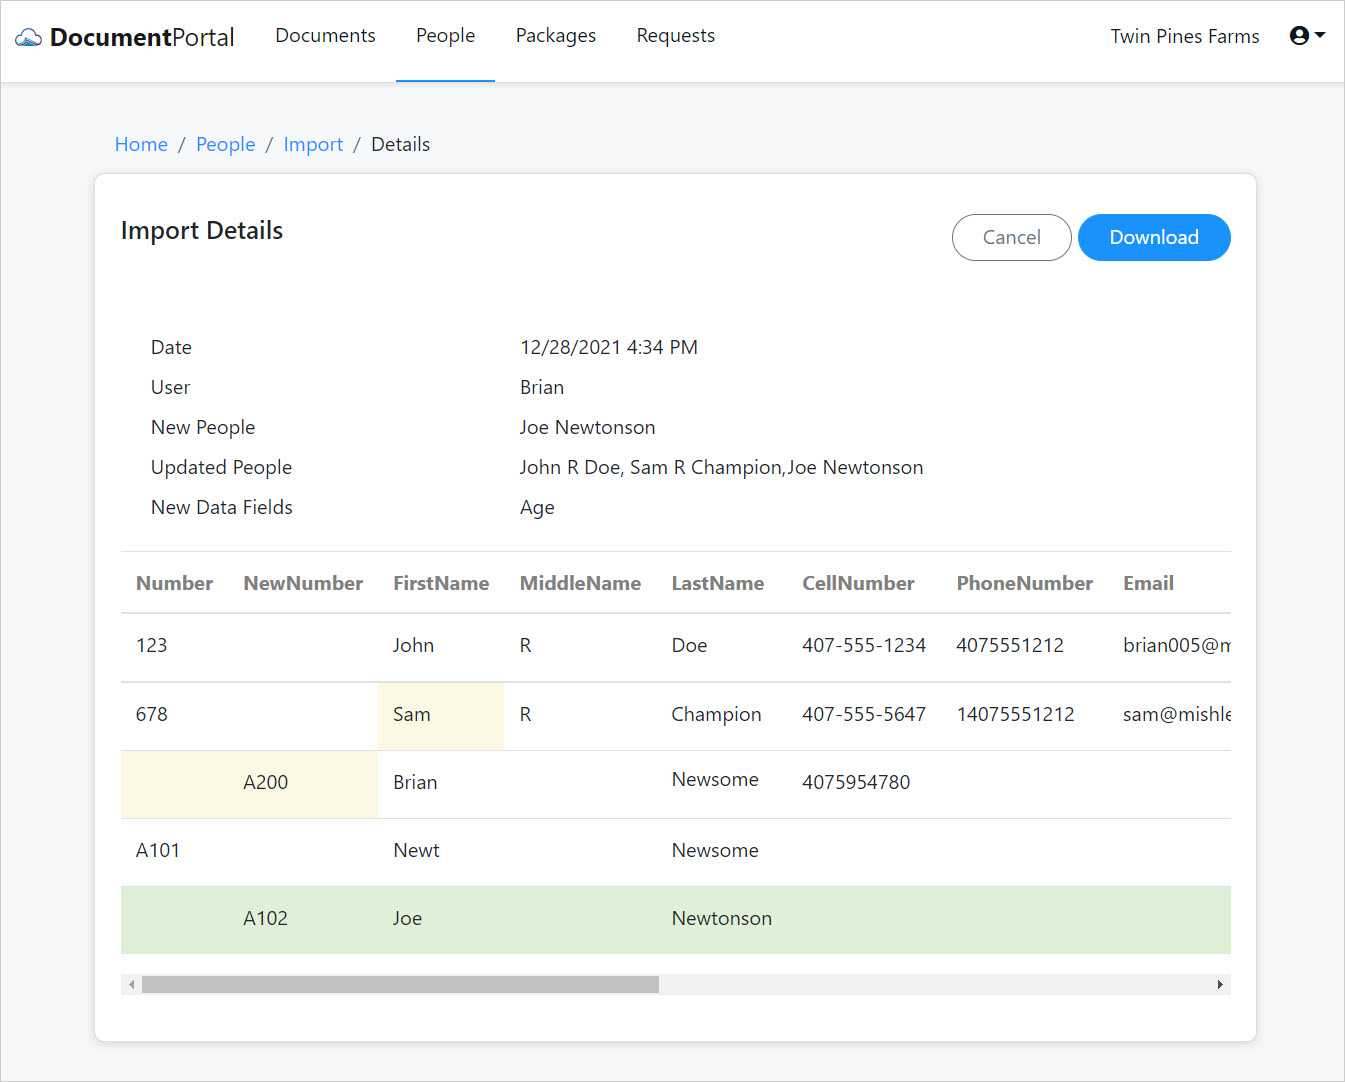Cancel the import details view
The image size is (1345, 1082).
[x=1011, y=237]
